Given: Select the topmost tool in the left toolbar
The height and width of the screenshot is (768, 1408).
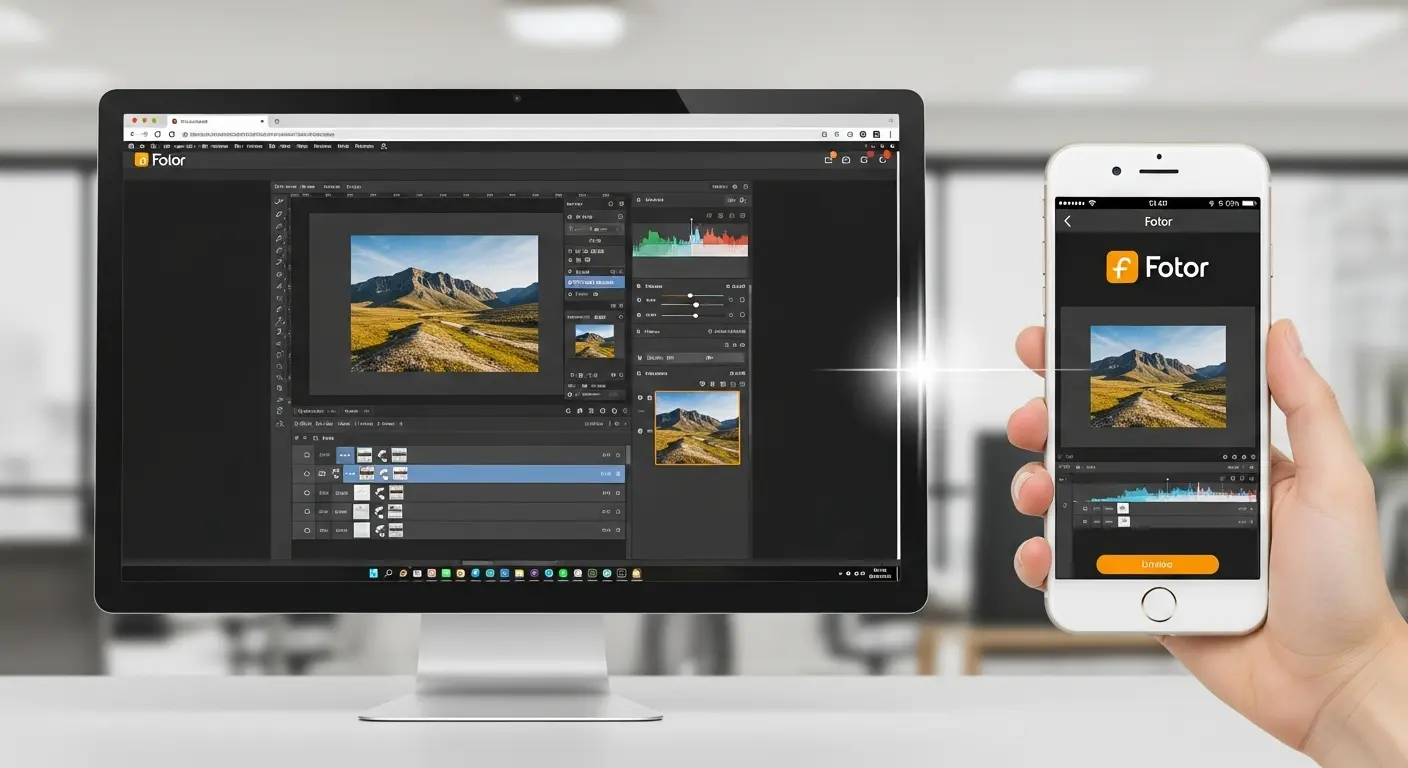Looking at the screenshot, I should [281, 203].
